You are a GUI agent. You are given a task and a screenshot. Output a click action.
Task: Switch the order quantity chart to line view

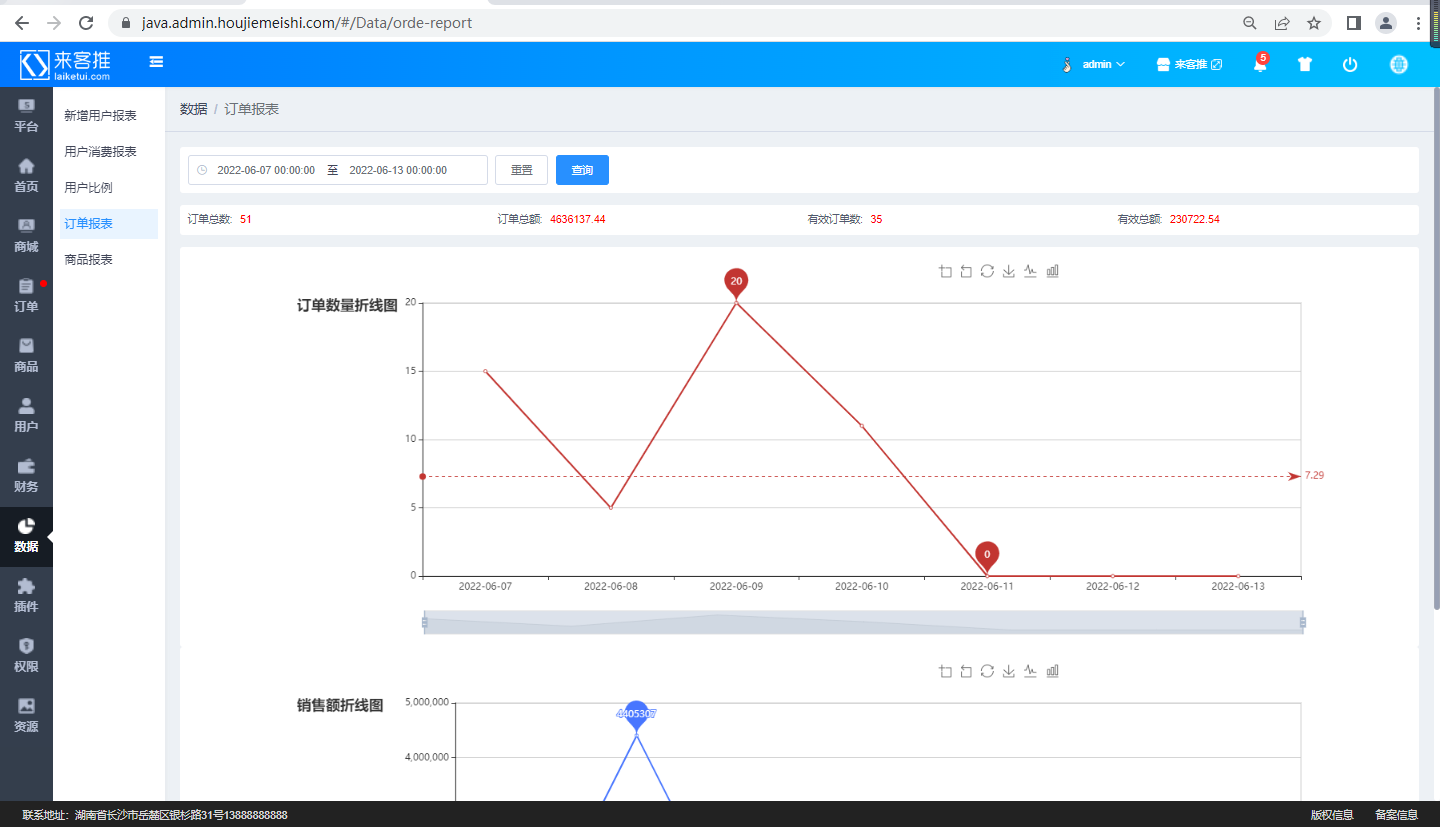[1030, 271]
